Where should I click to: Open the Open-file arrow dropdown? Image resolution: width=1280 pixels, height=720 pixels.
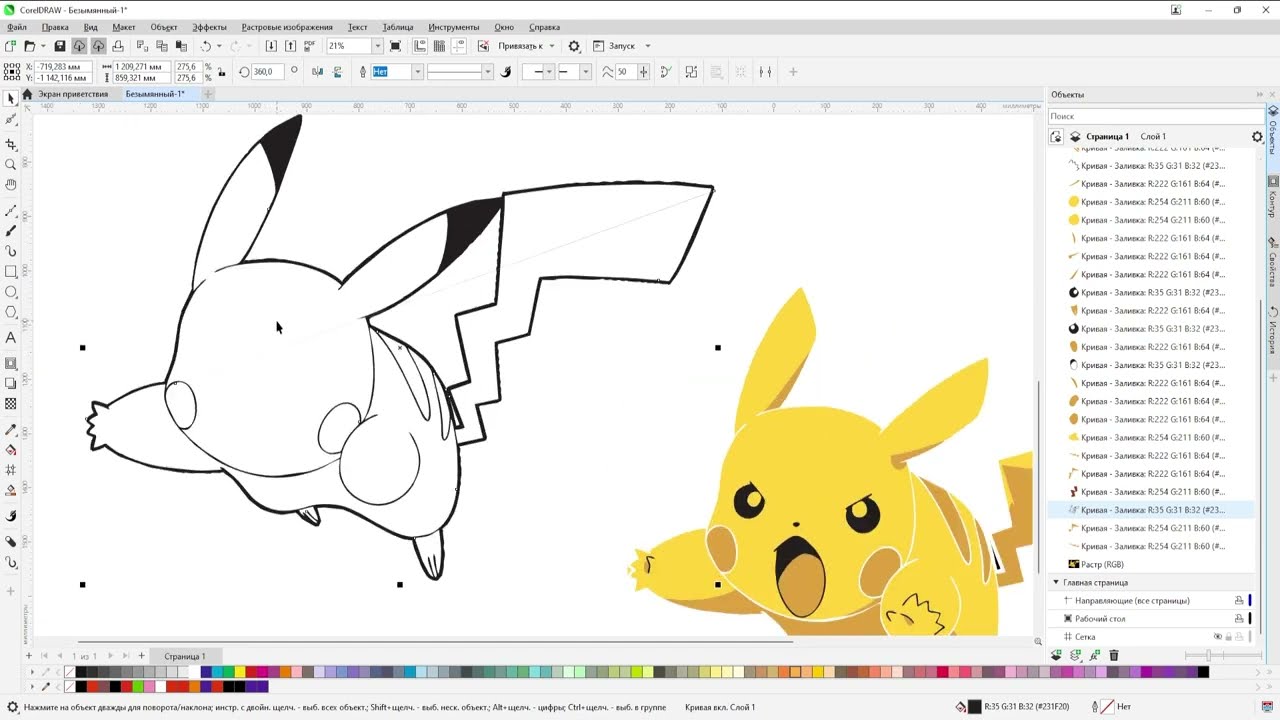click(x=42, y=46)
